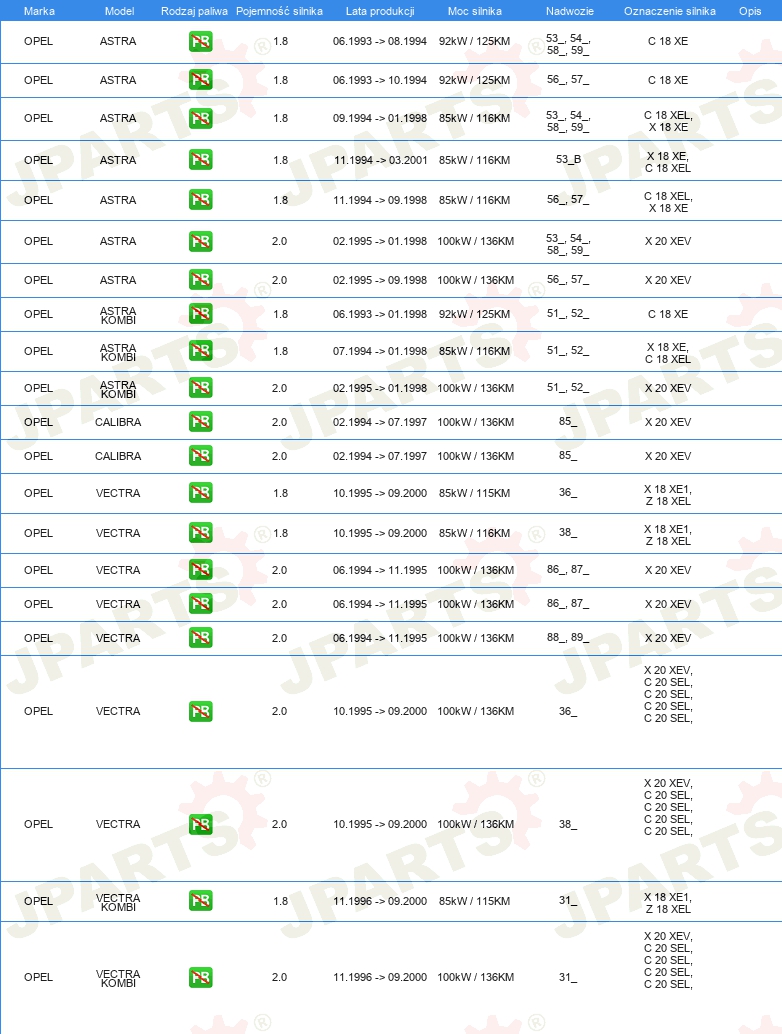
Task: Click fuel icon in VECTRA 88_, 89_ row
Action: 200,638
